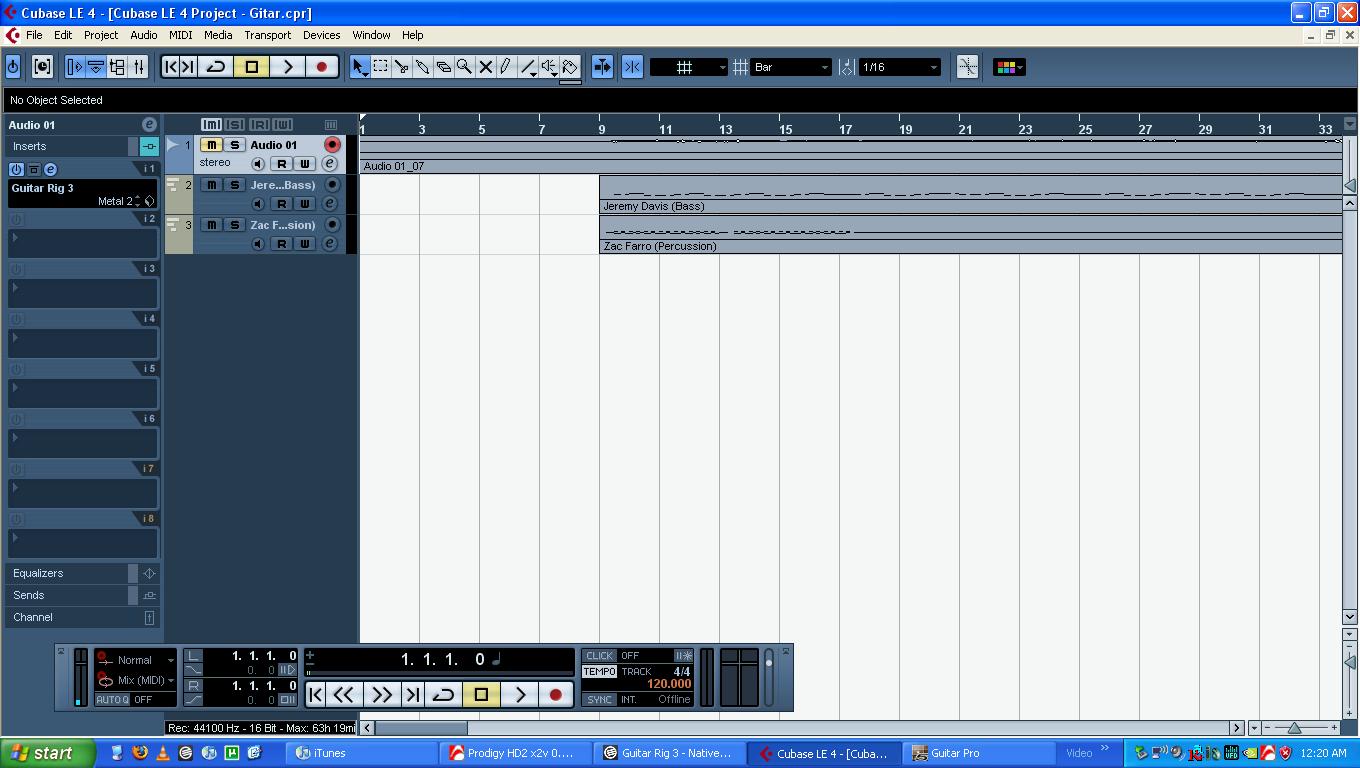Select the Object Selection arrow tool
Viewport: 1360px width, 768px height.
point(360,67)
